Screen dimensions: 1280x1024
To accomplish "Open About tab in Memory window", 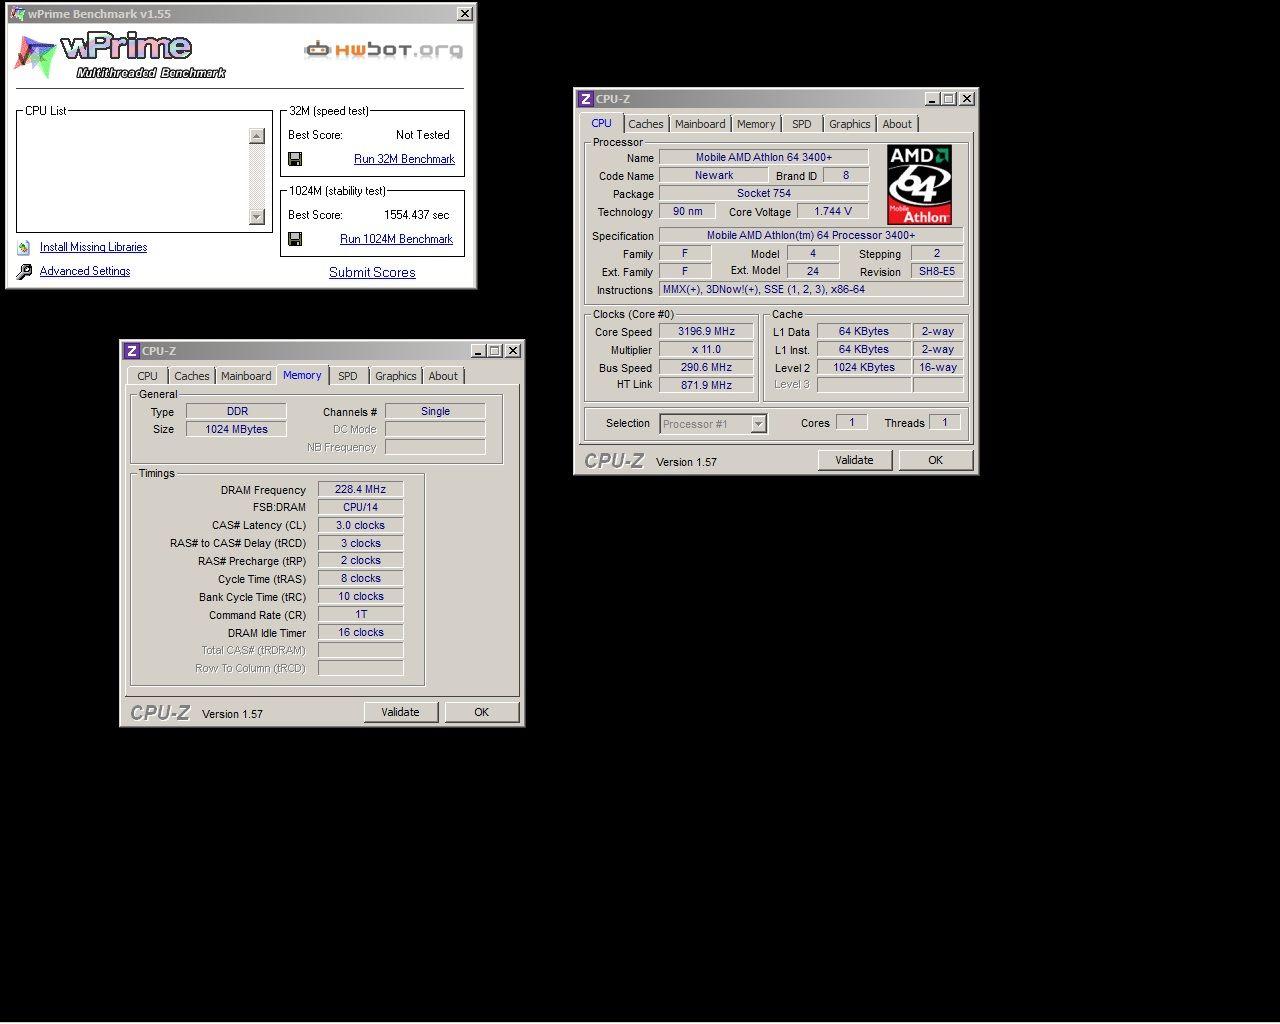I will 443,376.
